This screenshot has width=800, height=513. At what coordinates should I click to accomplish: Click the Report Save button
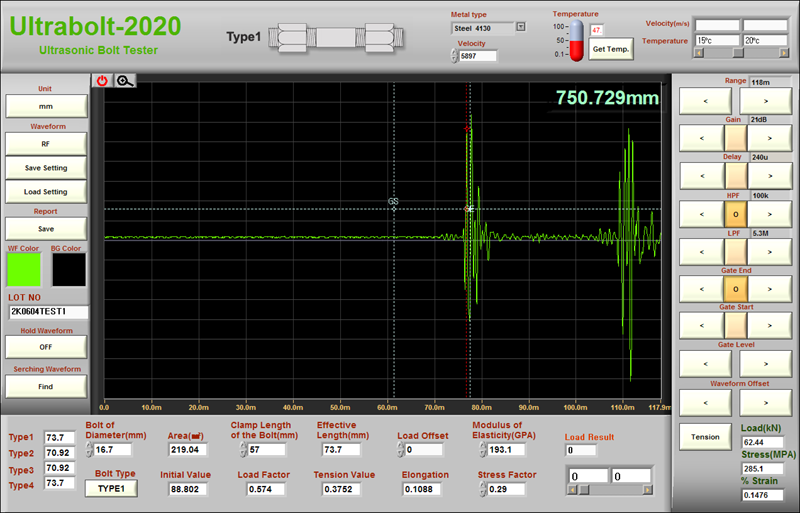46,229
